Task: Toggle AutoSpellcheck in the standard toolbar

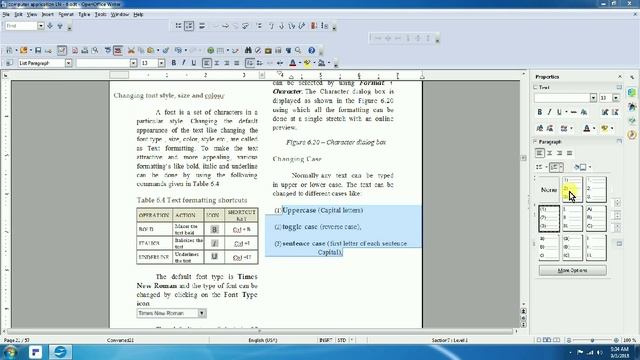Action: click(118, 50)
